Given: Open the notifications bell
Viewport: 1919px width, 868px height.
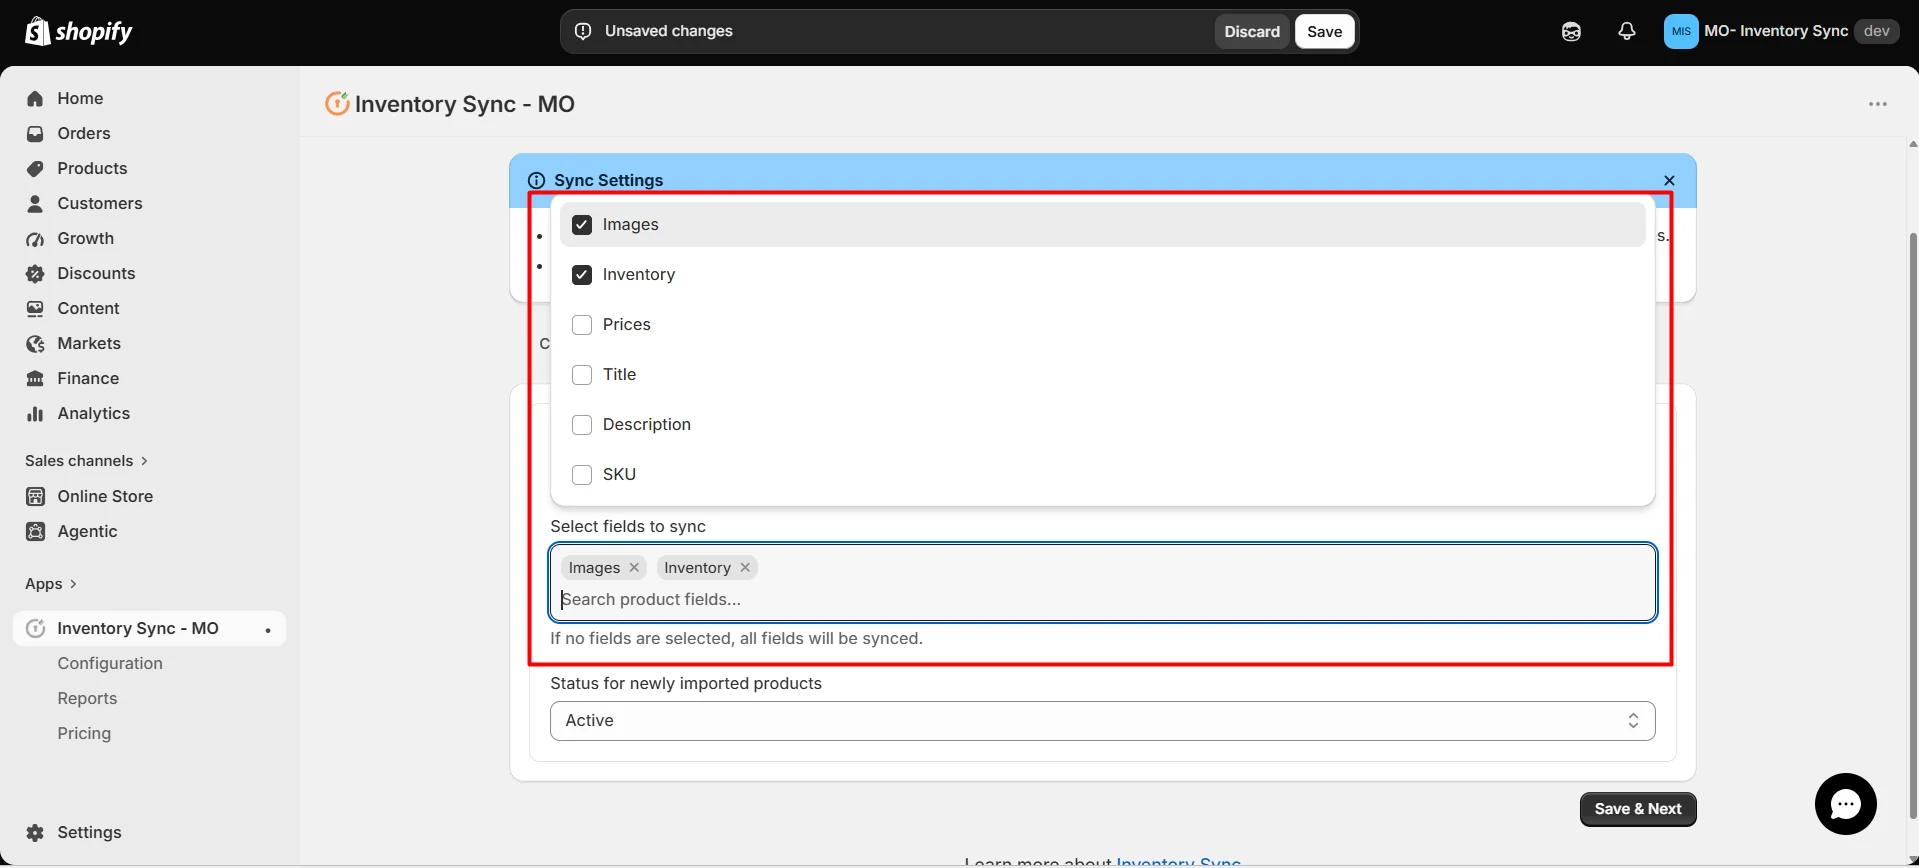Looking at the screenshot, I should click(x=1627, y=31).
